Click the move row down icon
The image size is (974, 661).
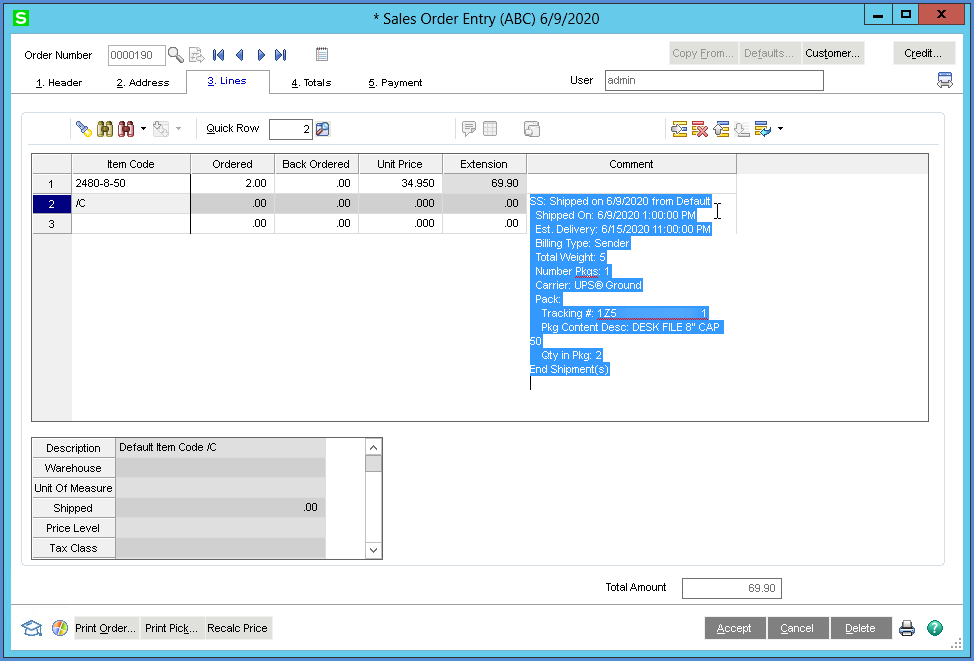point(742,129)
